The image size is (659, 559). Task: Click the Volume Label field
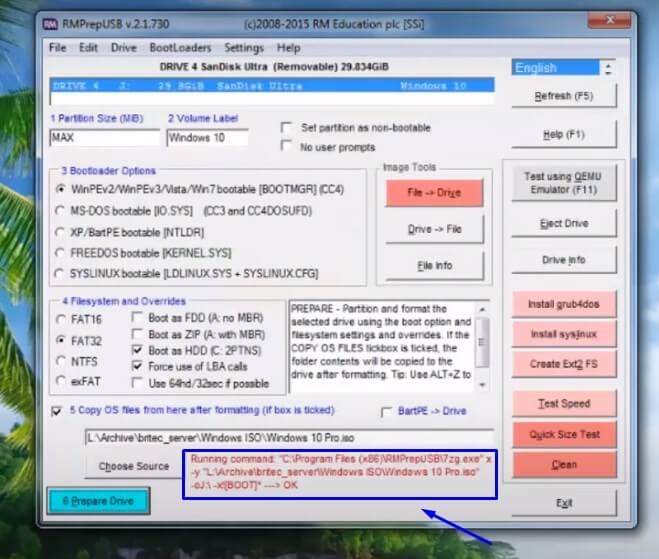[x=207, y=137]
